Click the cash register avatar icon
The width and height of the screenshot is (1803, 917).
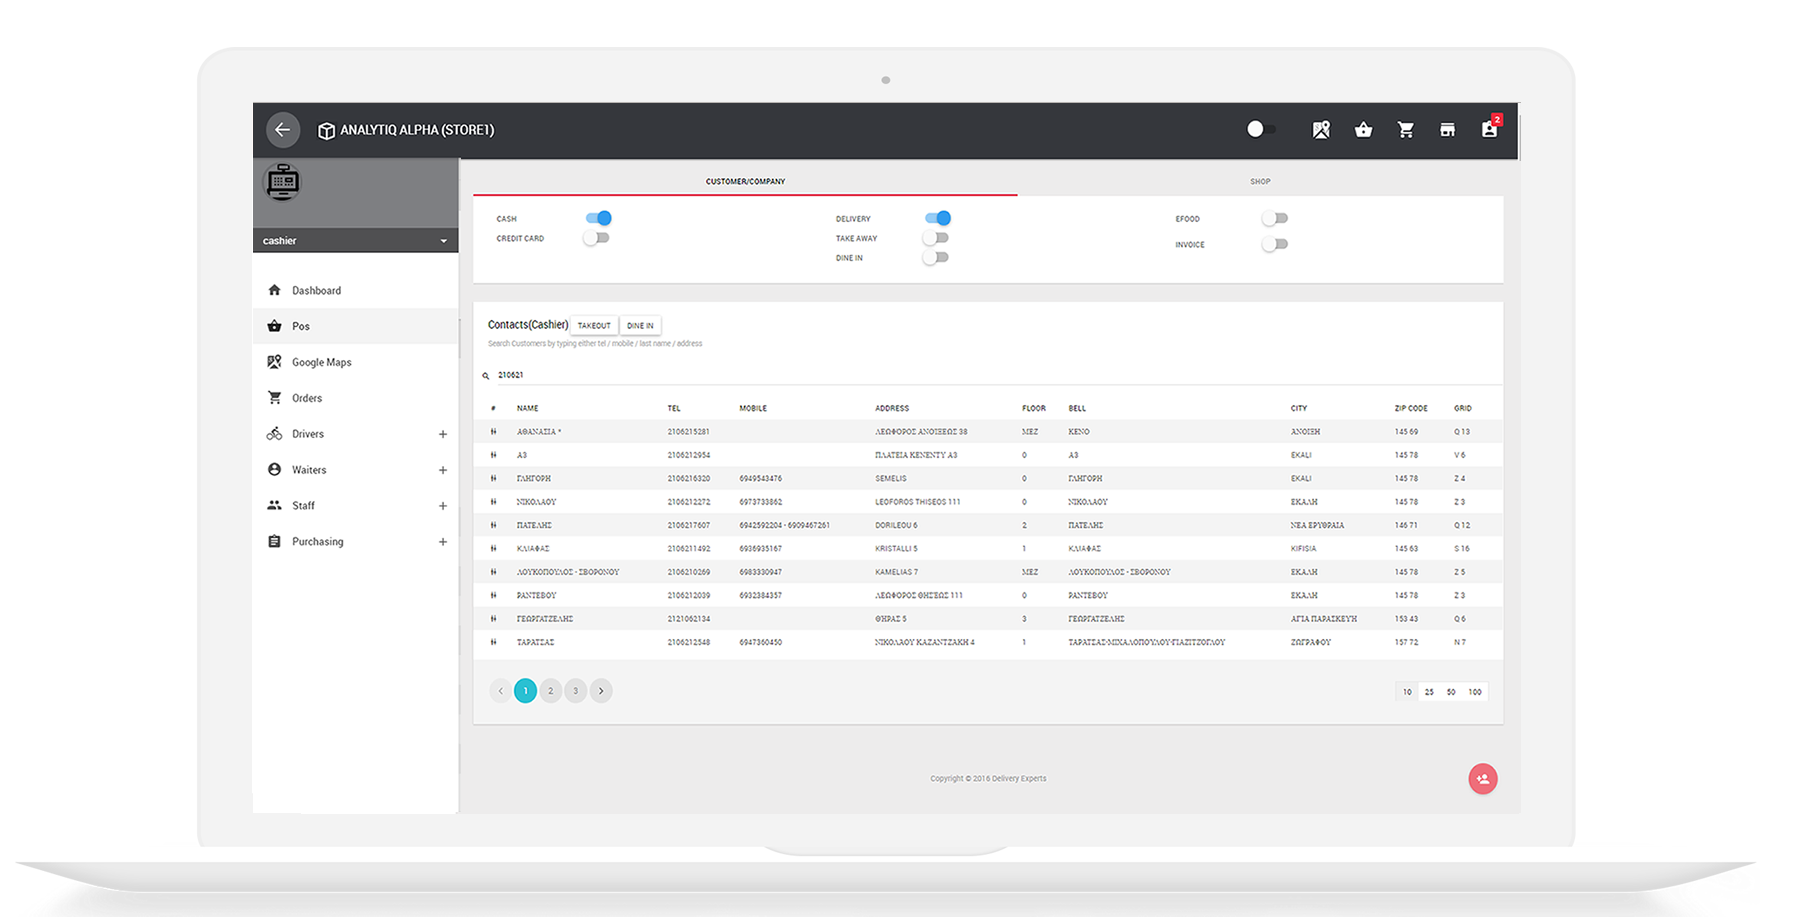(x=283, y=183)
